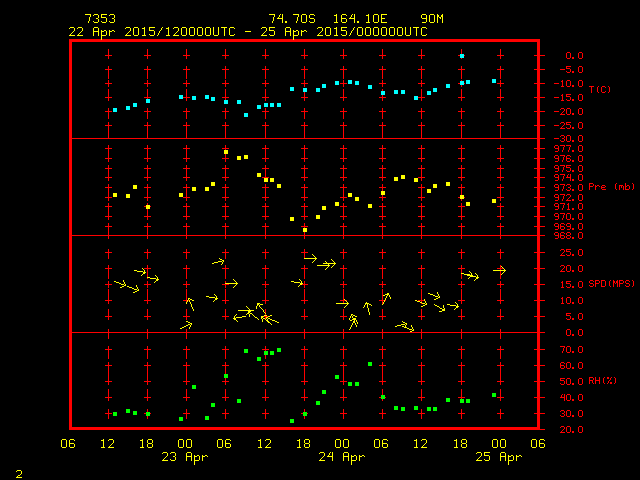
Task: Click the 00 hour label above '25 Apr'
Action: click(x=499, y=444)
